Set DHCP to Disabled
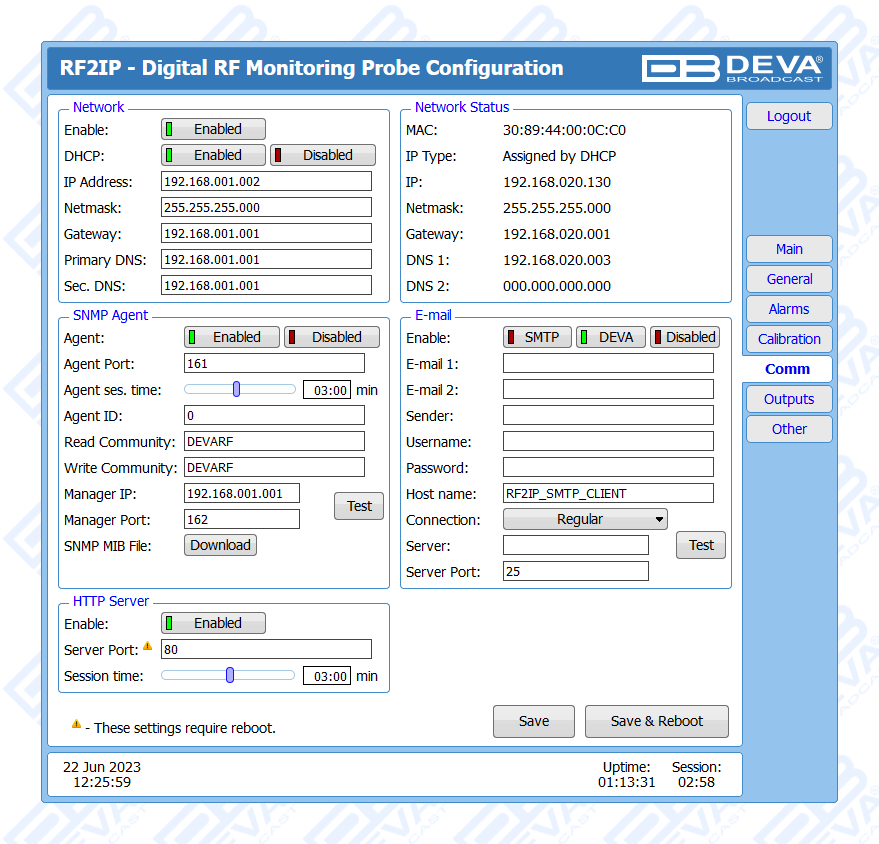Viewport: 879px width, 844px height. [x=323, y=155]
